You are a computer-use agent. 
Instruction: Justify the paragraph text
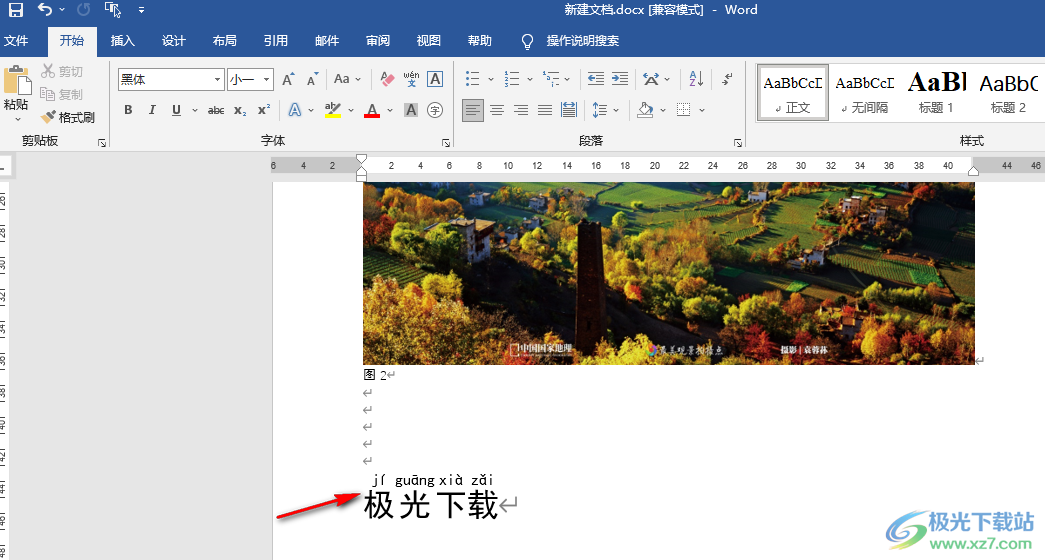click(545, 110)
